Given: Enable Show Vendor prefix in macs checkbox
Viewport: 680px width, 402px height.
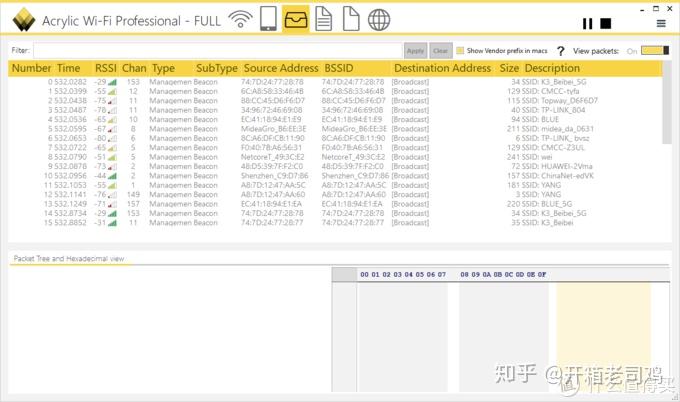Looking at the screenshot, I should click(460, 51).
